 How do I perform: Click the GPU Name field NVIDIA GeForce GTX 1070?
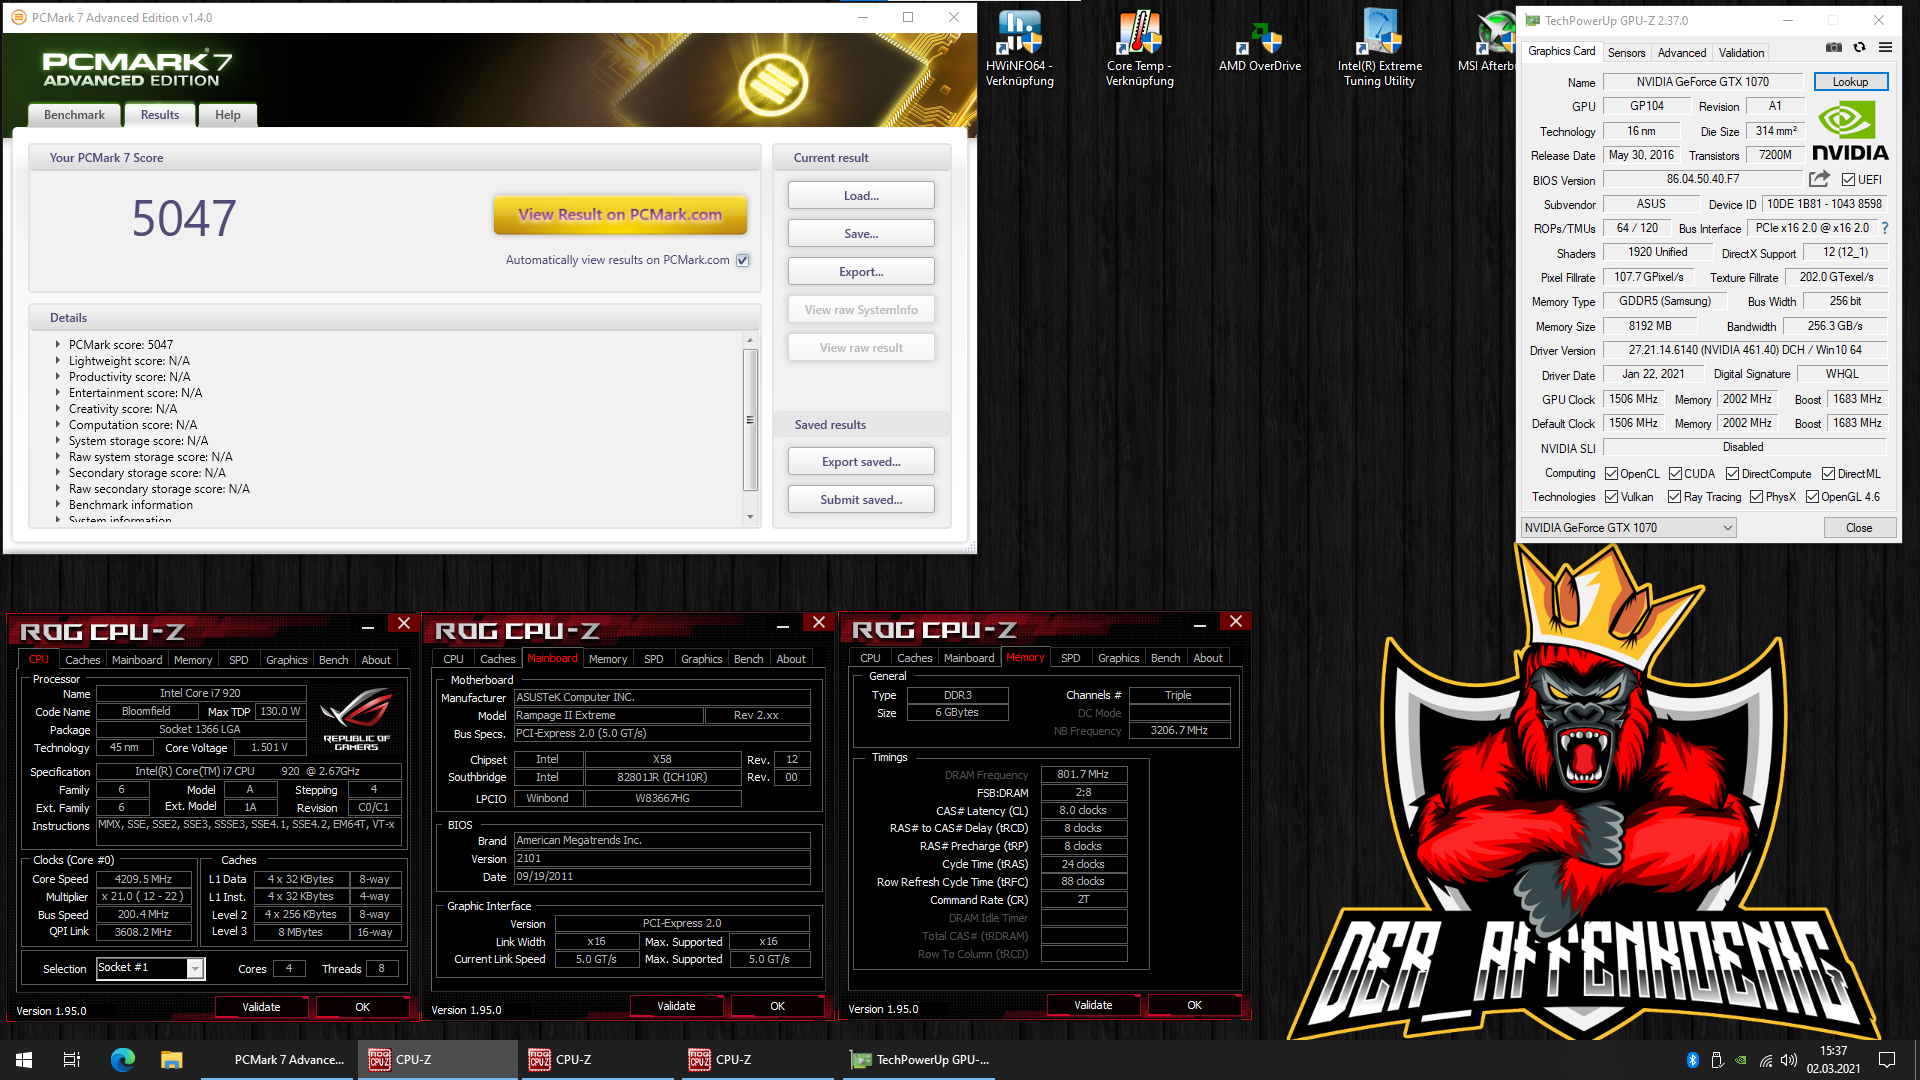pyautogui.click(x=1702, y=82)
